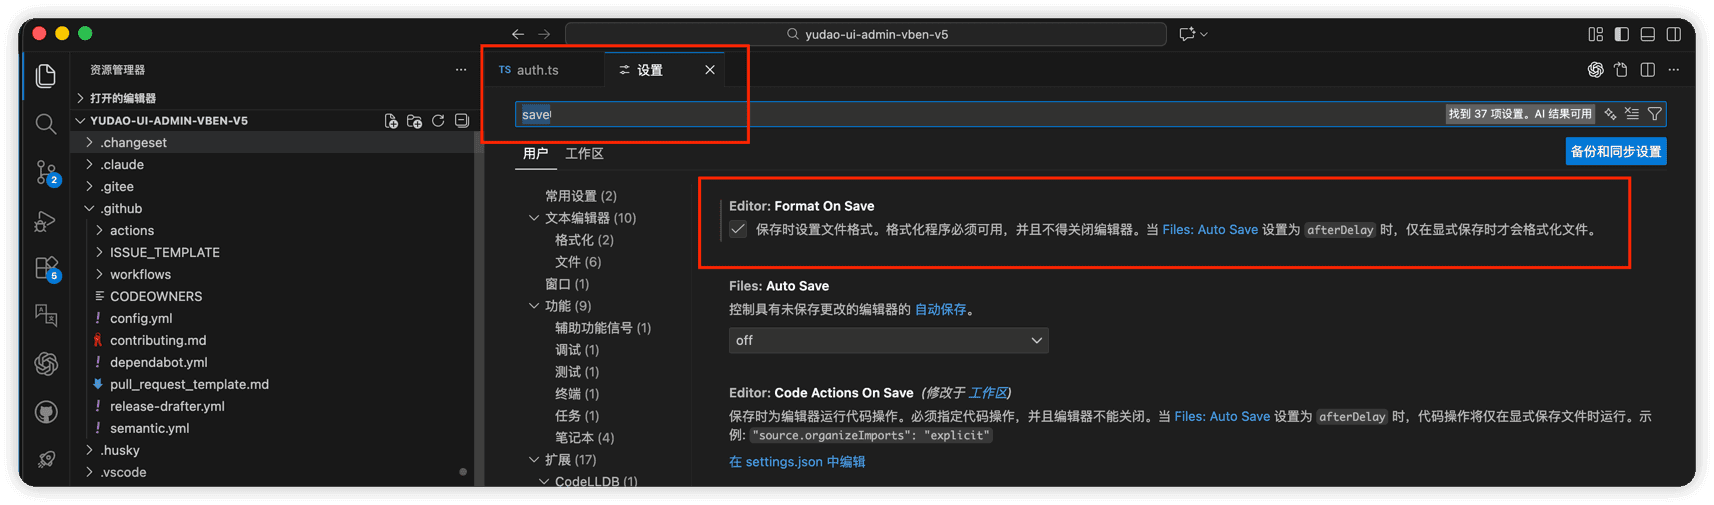Open the ChatGPT icon in activity bar
This screenshot has height=505, width=1714.
(46, 364)
